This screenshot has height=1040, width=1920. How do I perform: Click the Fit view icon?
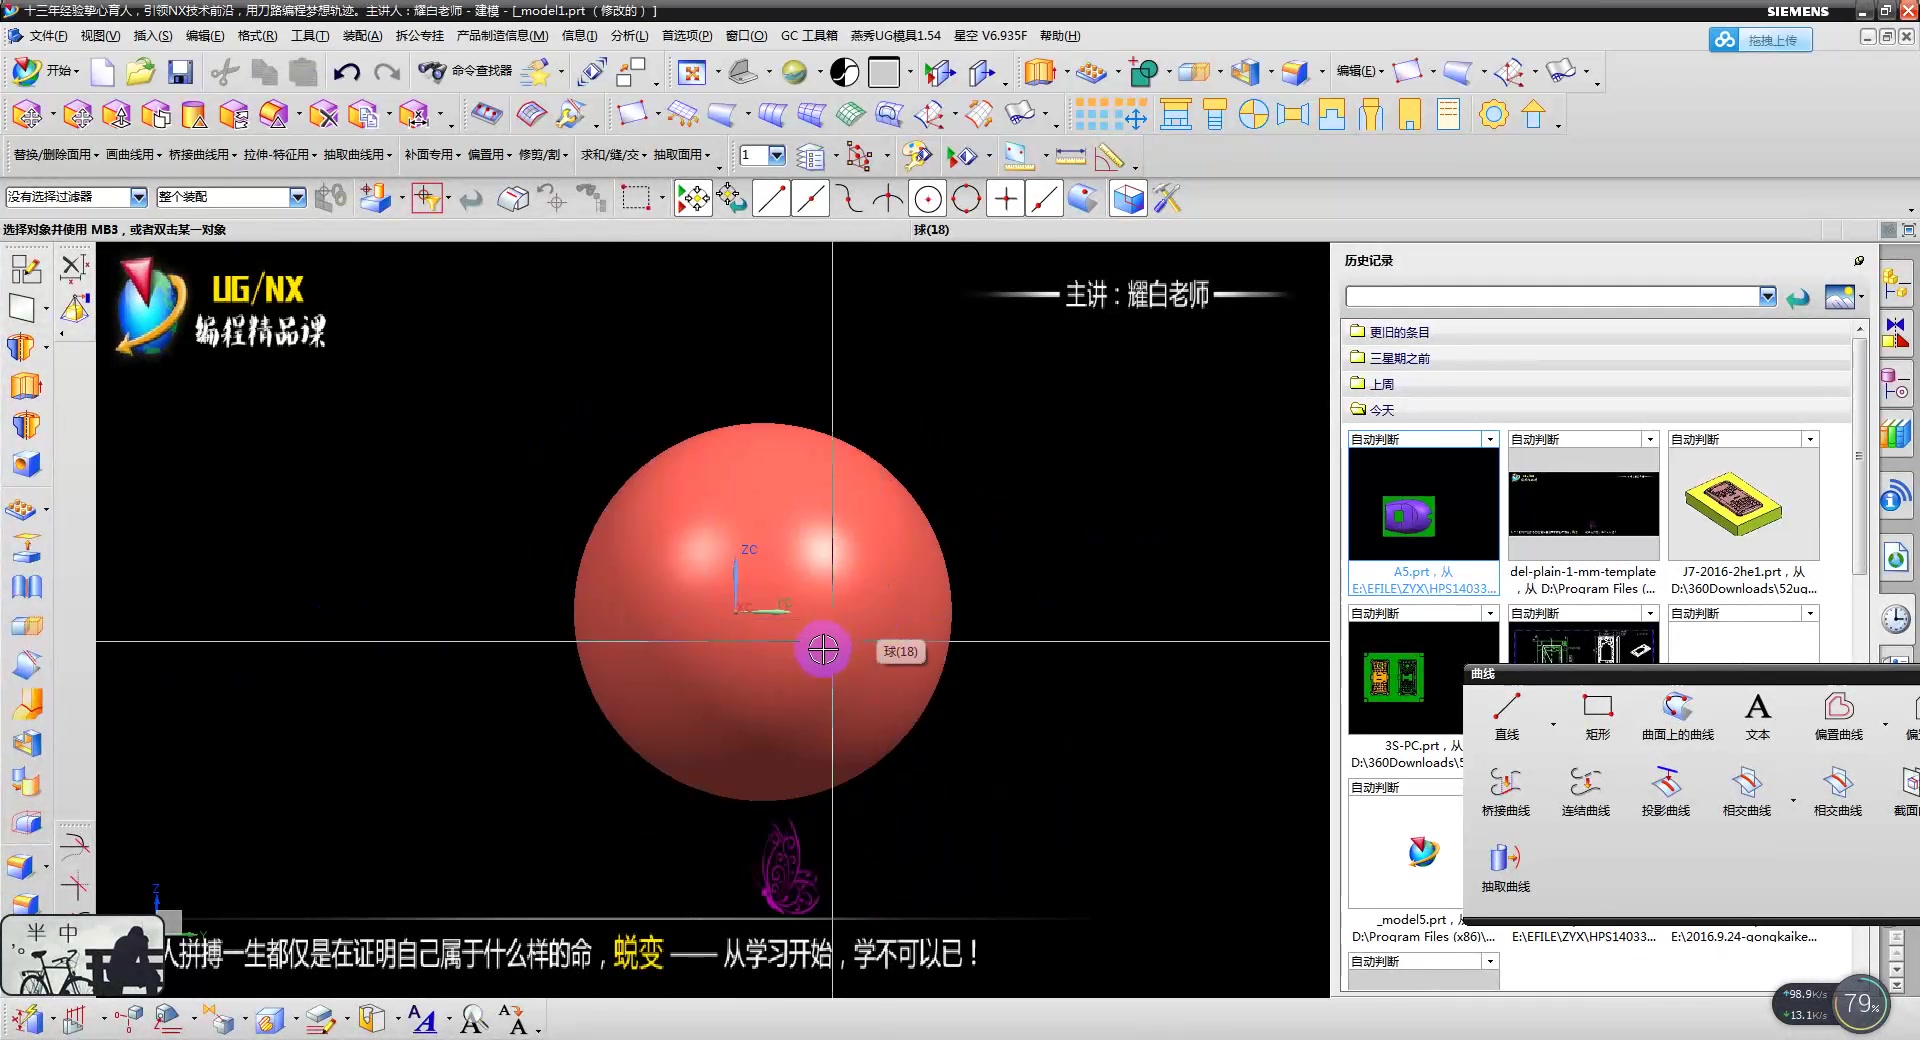click(692, 72)
